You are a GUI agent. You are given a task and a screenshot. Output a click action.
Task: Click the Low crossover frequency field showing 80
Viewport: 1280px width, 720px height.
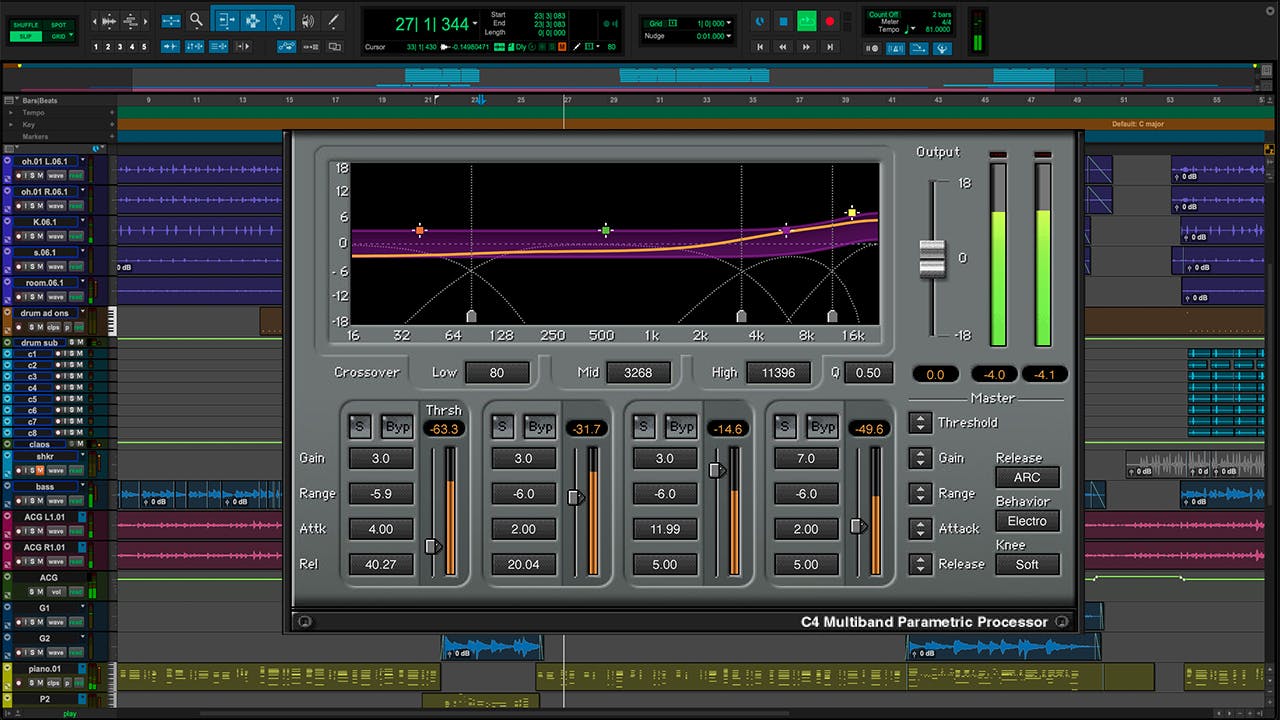tap(497, 372)
